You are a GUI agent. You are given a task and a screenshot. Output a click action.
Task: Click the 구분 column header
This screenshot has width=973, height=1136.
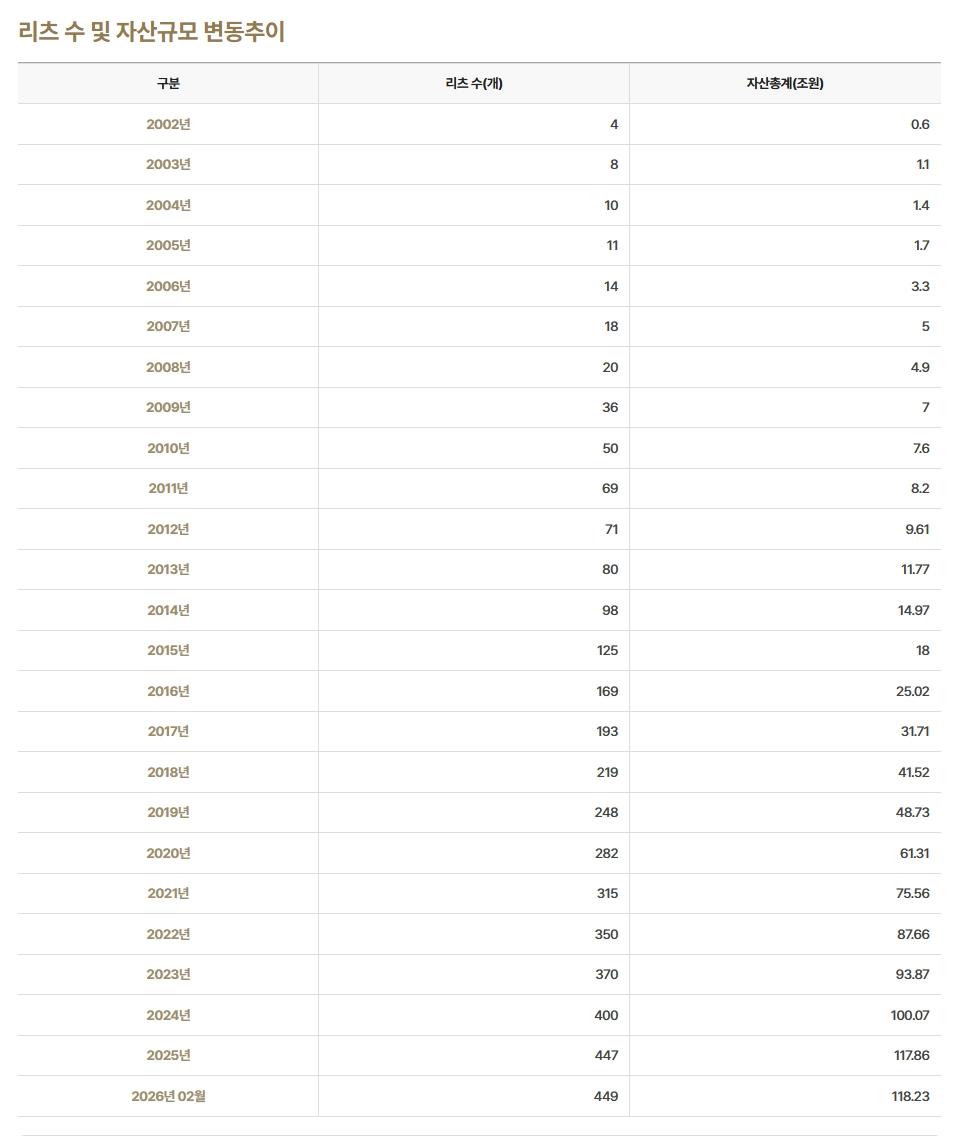pos(168,83)
